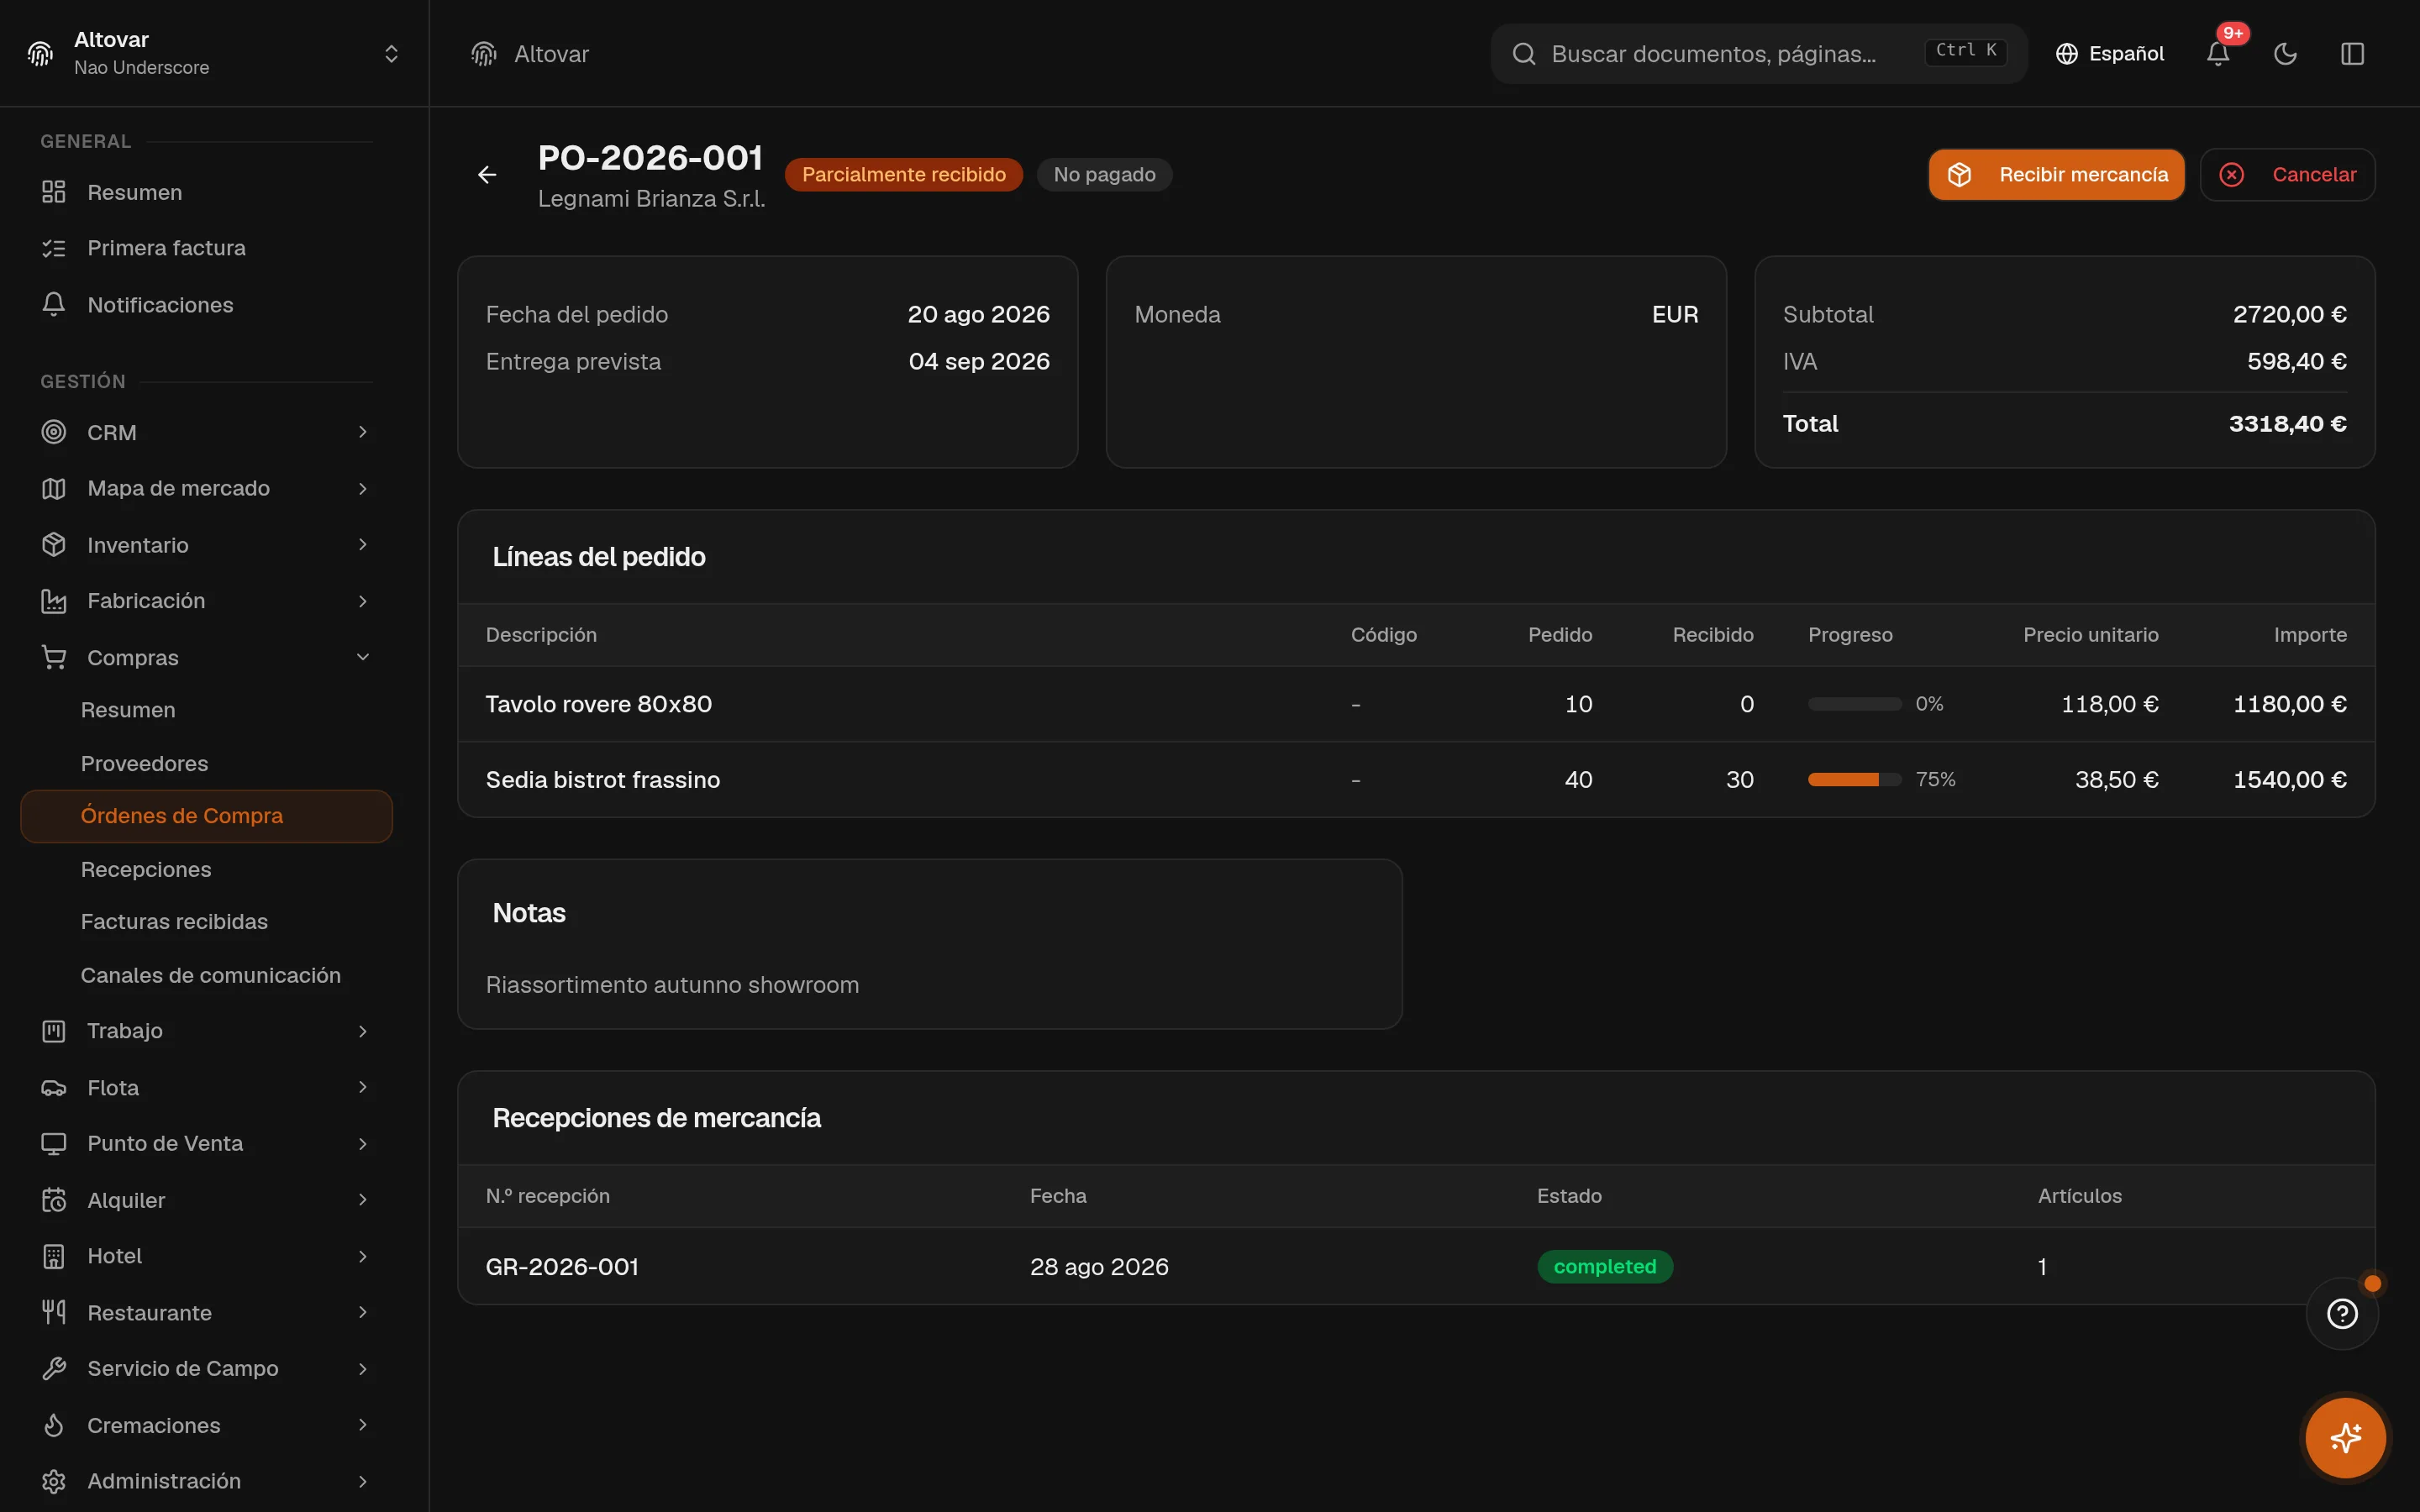
Task: Click the Trabajo kanban icon
Action: pos(54,1031)
